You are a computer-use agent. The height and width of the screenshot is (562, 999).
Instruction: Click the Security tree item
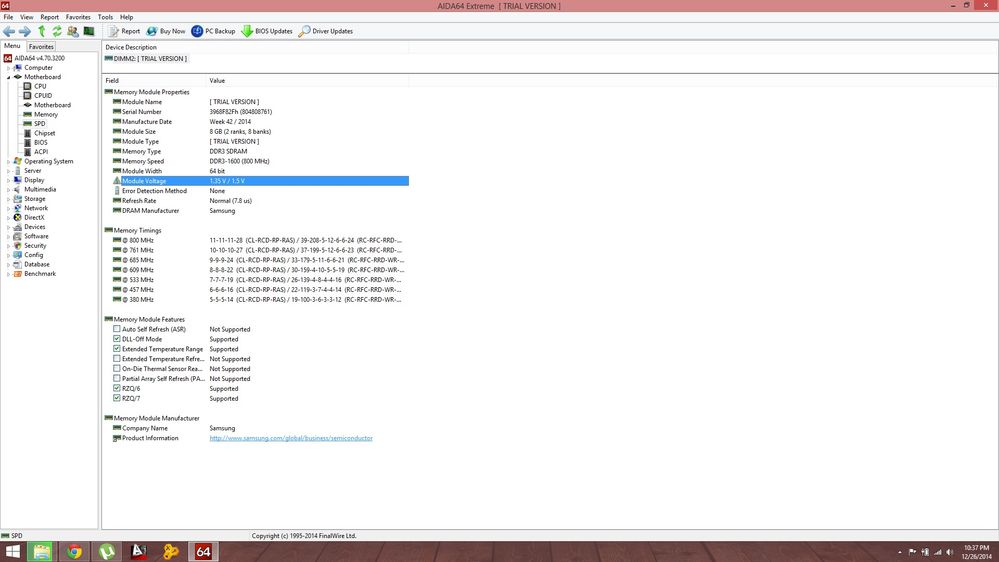(x=35, y=245)
